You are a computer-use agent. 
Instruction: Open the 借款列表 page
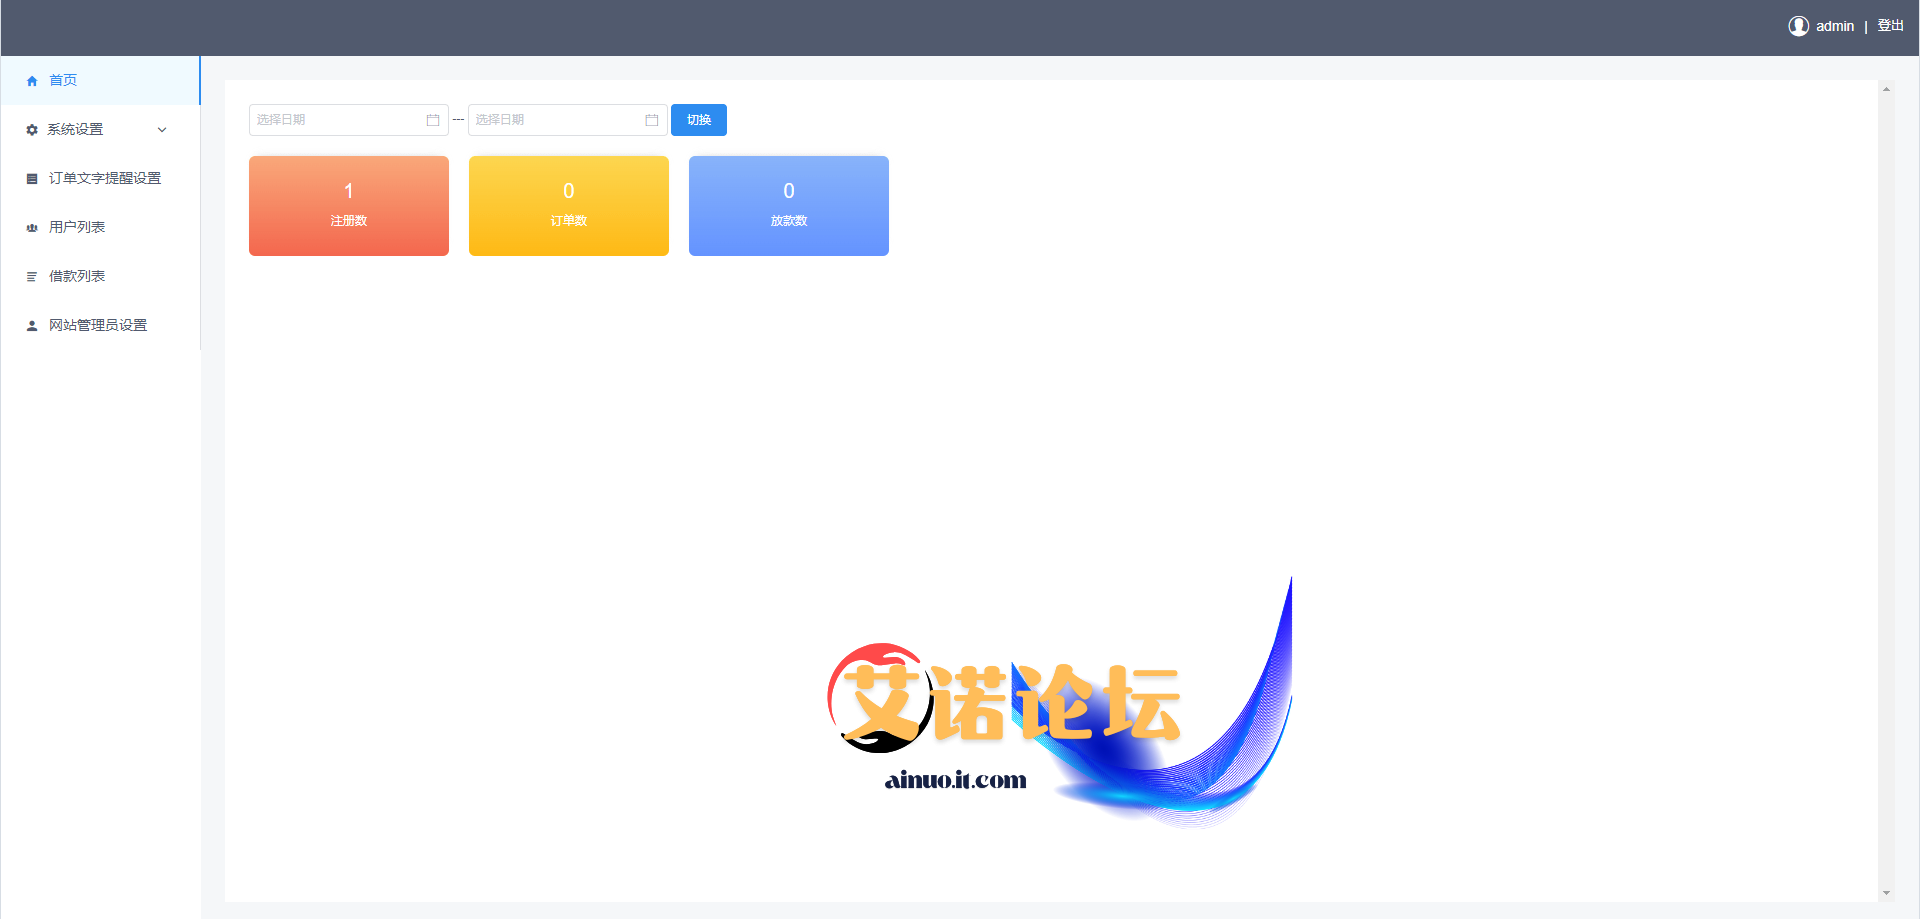pos(100,276)
